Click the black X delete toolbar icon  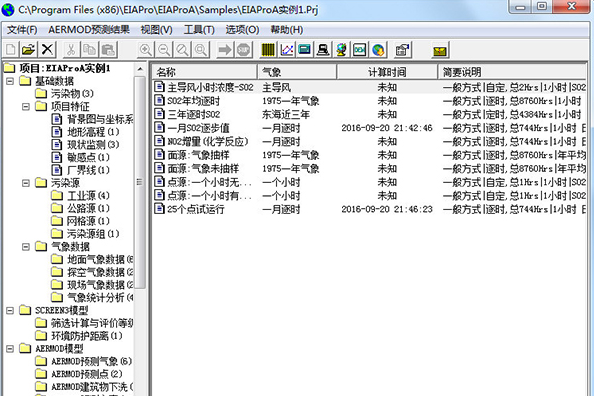coord(47,50)
